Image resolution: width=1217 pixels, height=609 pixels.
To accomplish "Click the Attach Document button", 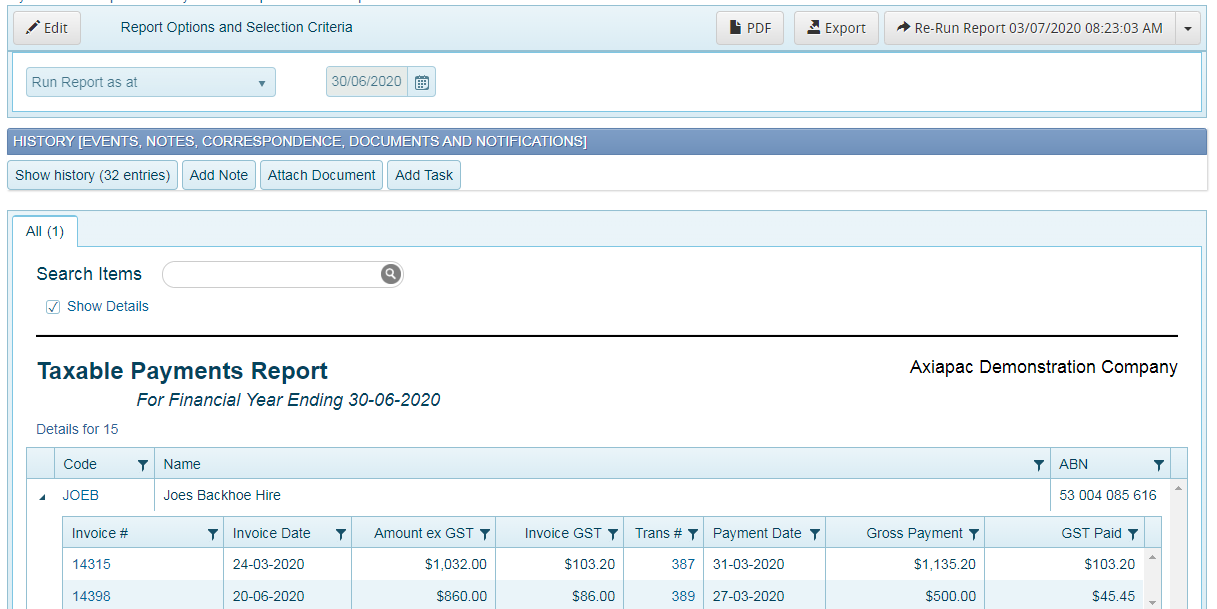I will (321, 175).
